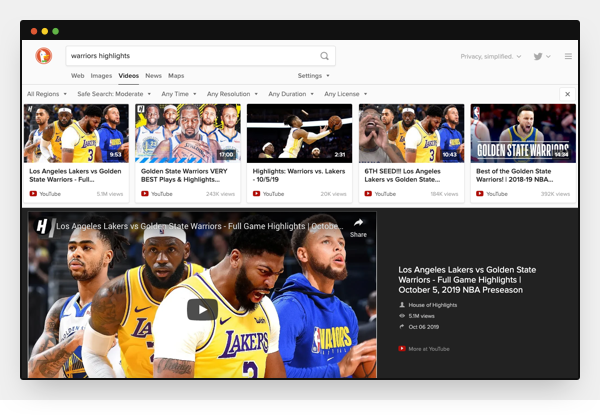Viewport: 600px width, 415px height.
Task: Open the 10:43 6TH SEED thumbnail
Action: pyautogui.click(x=411, y=133)
